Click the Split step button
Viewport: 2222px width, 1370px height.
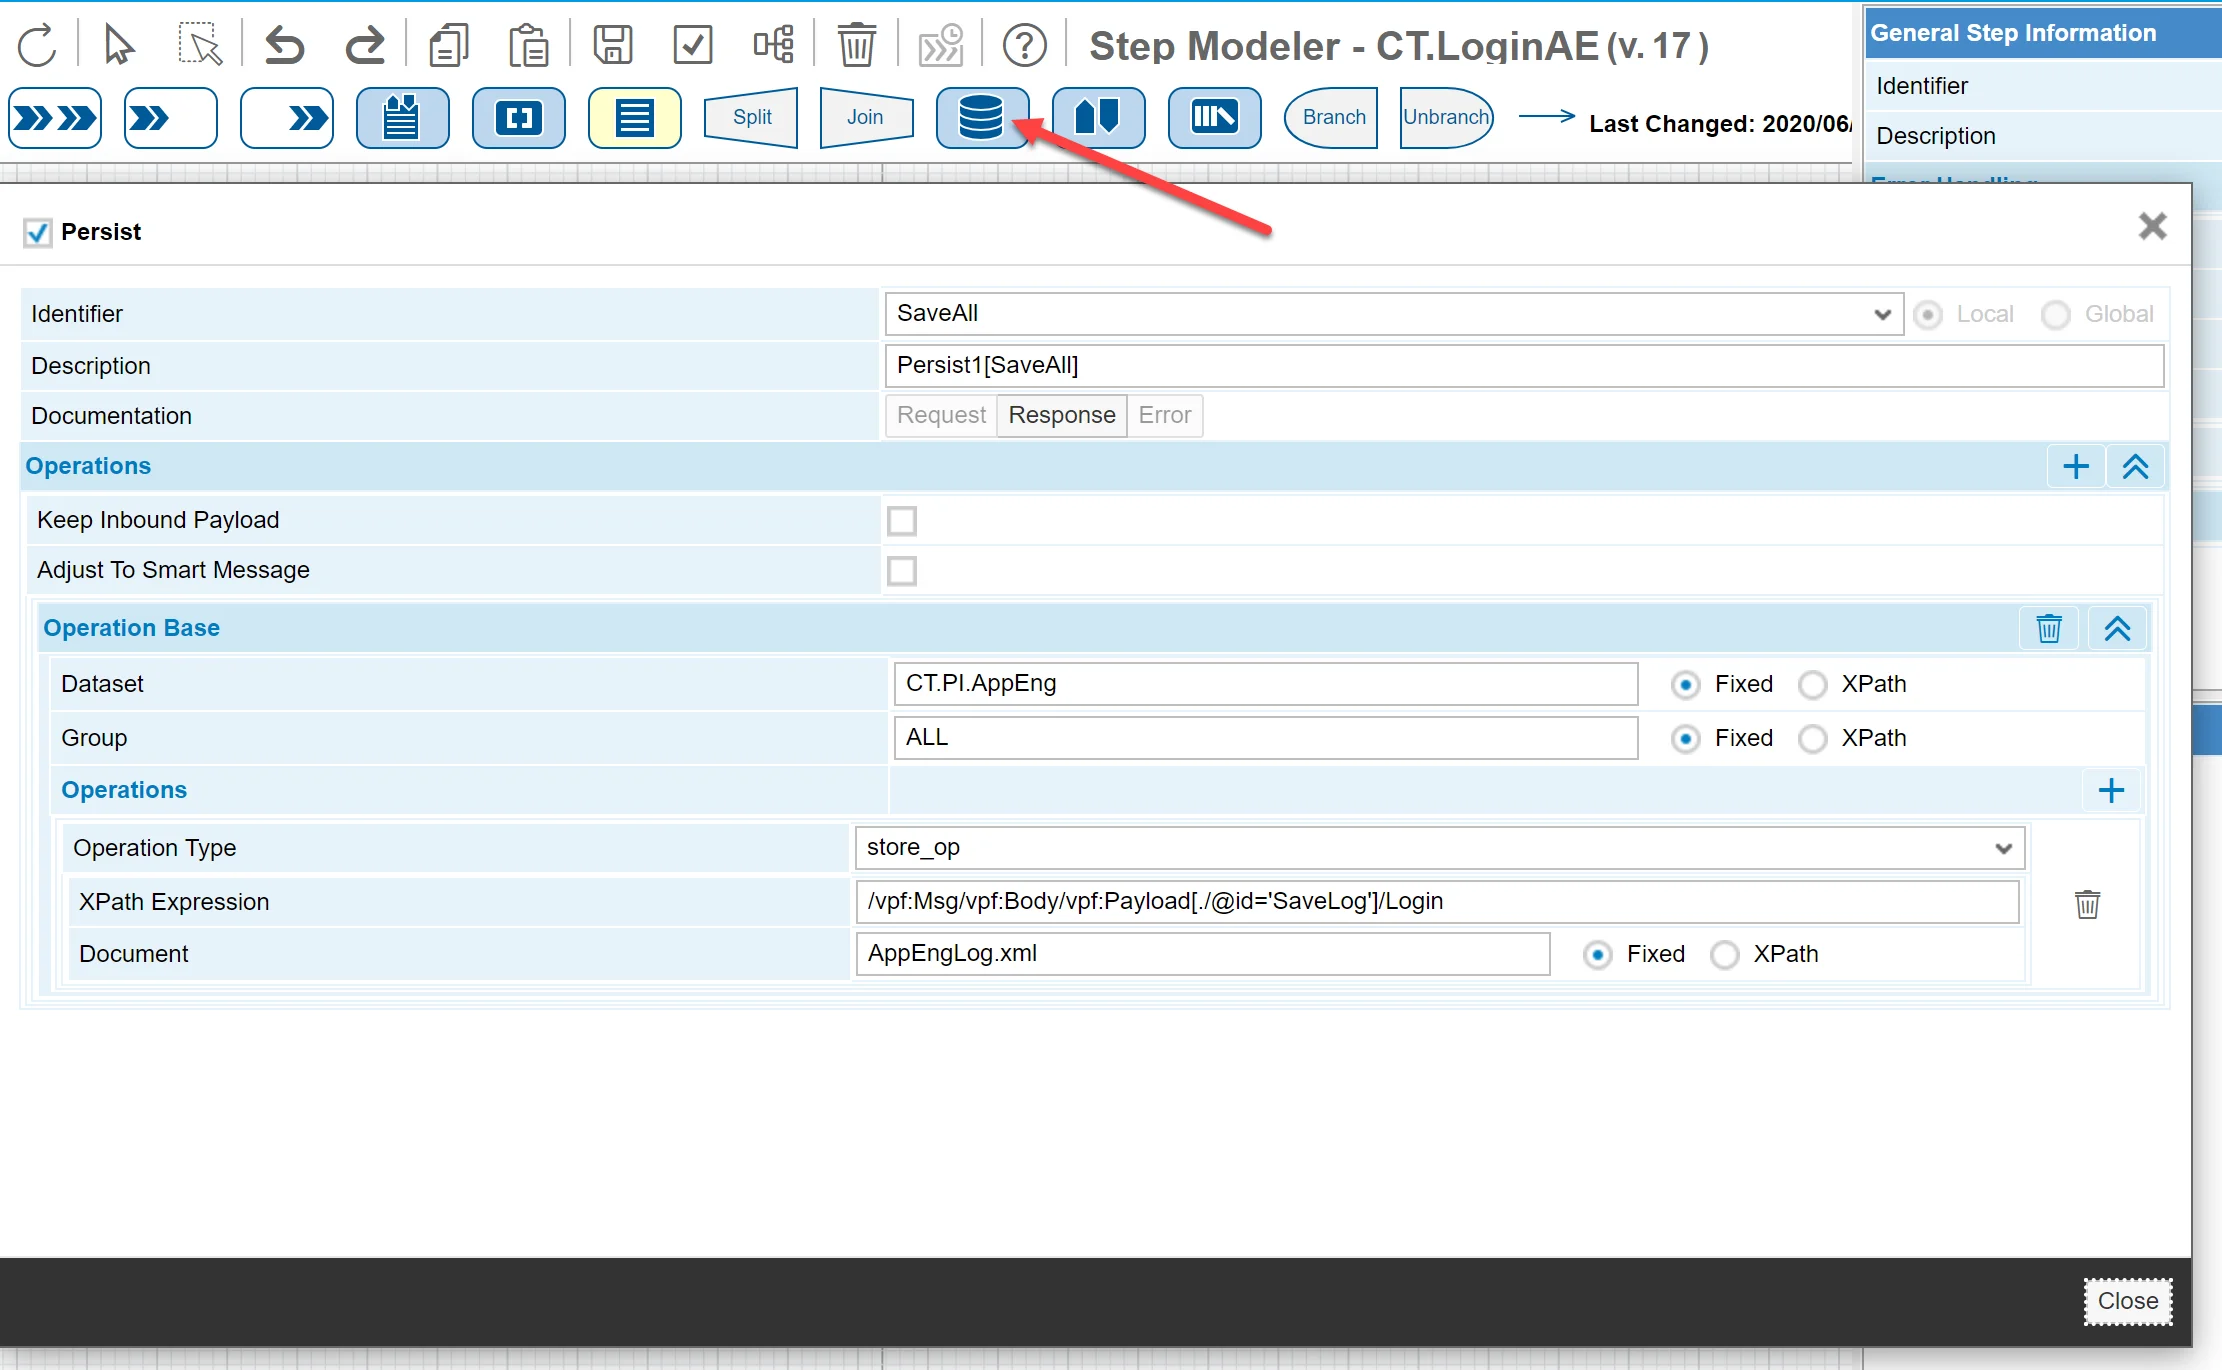pos(751,118)
